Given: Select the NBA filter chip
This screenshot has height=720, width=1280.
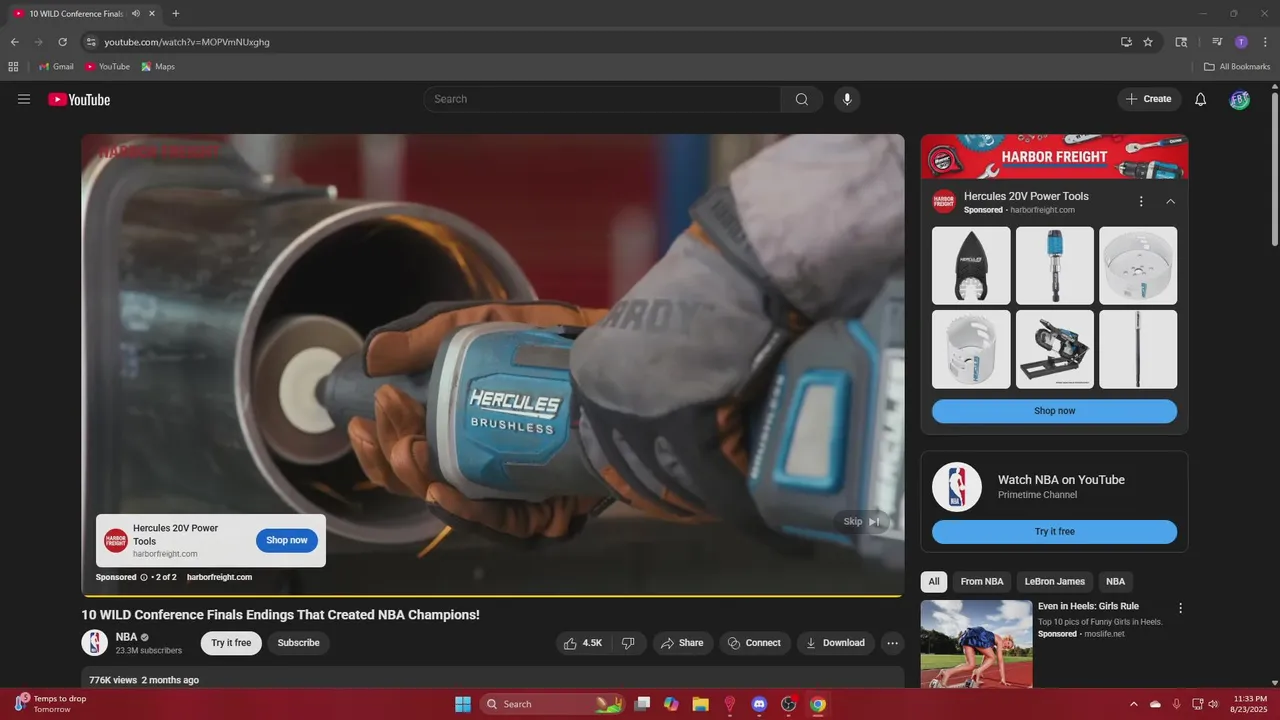Looking at the screenshot, I should (1115, 582).
